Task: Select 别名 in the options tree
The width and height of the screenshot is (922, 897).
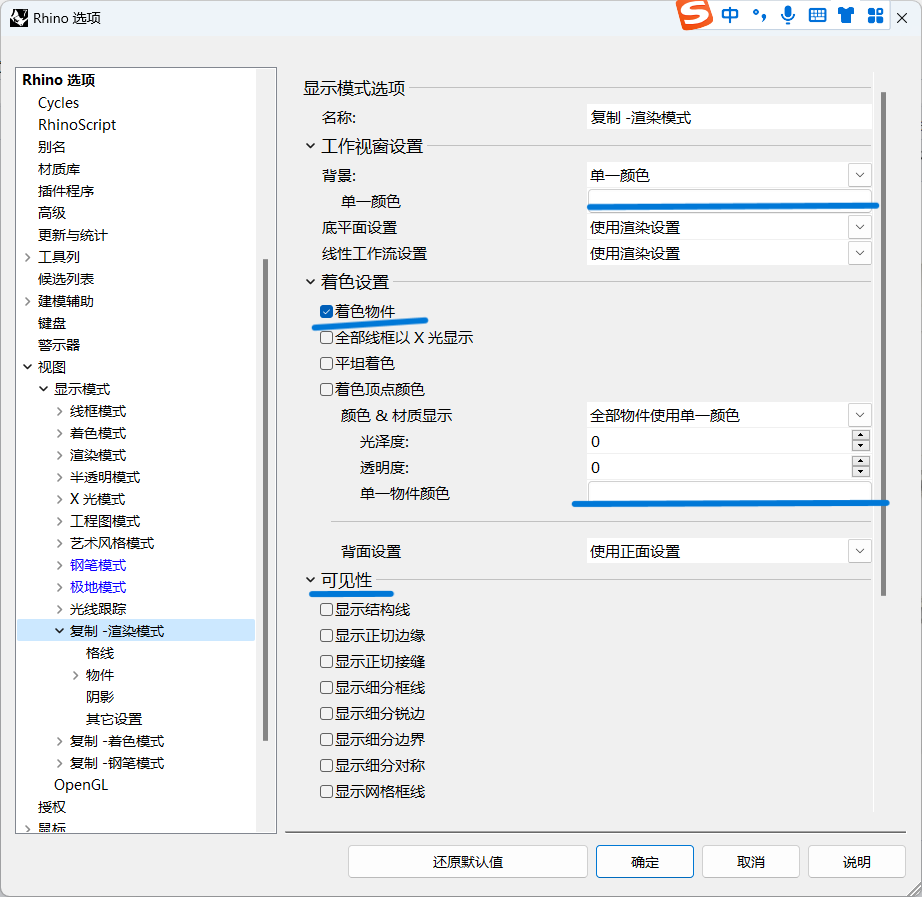Action: tap(52, 147)
